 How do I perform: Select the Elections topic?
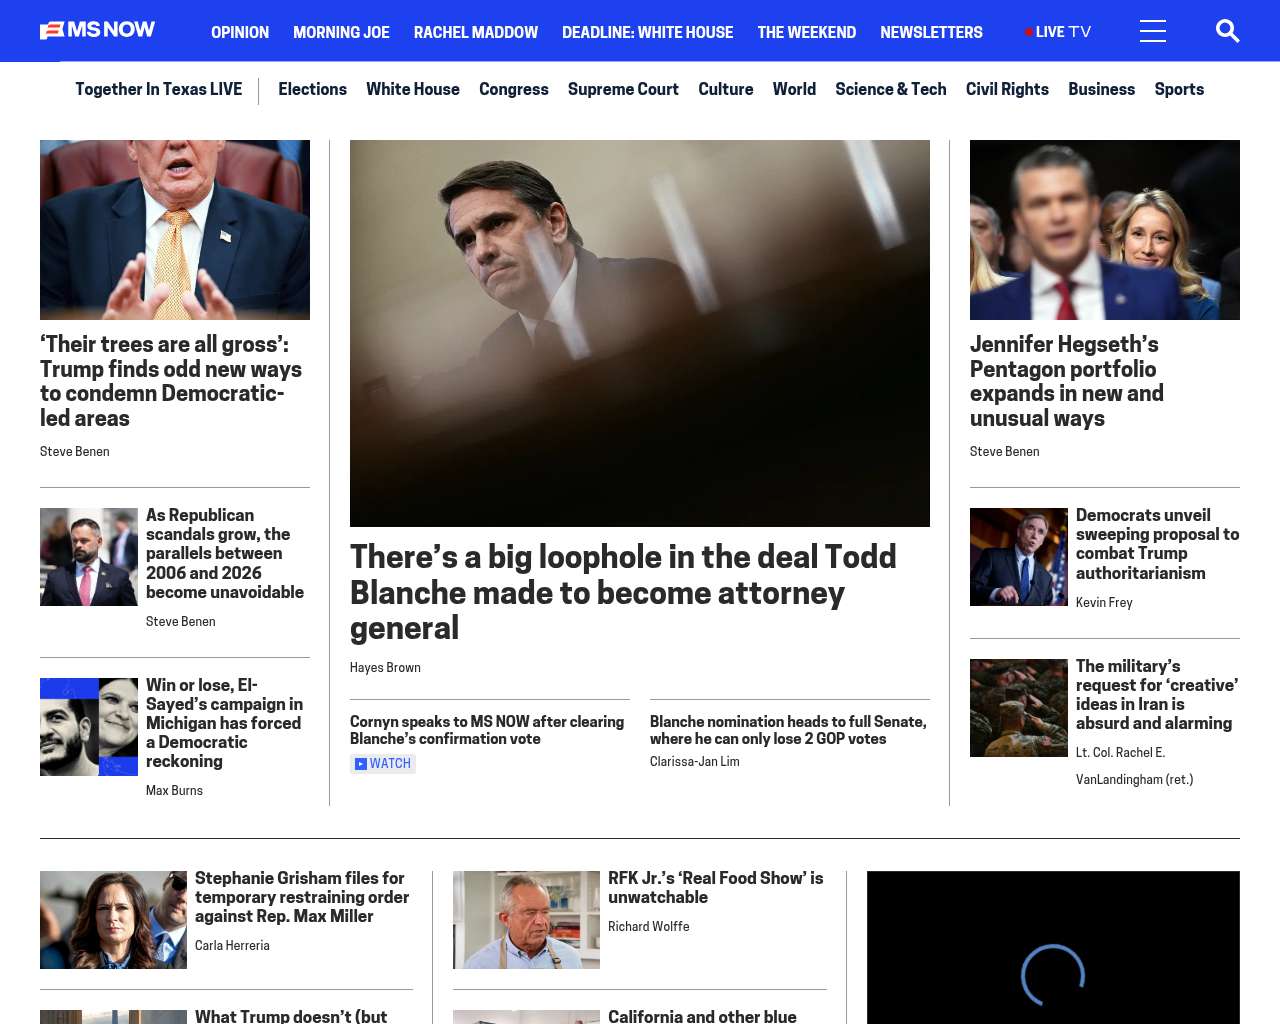[312, 89]
